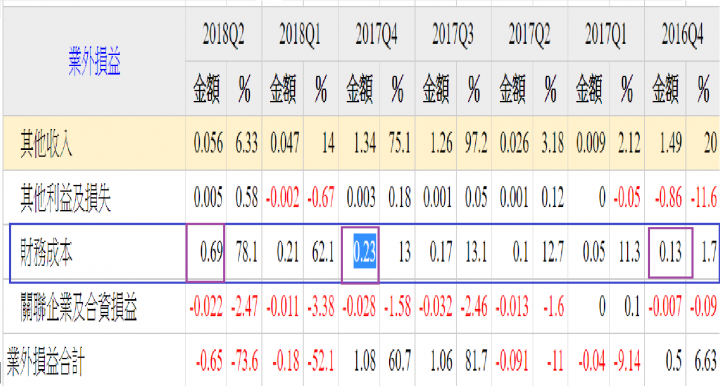Click the 財務成本 row label
This screenshot has width=720, height=386.
[46, 252]
